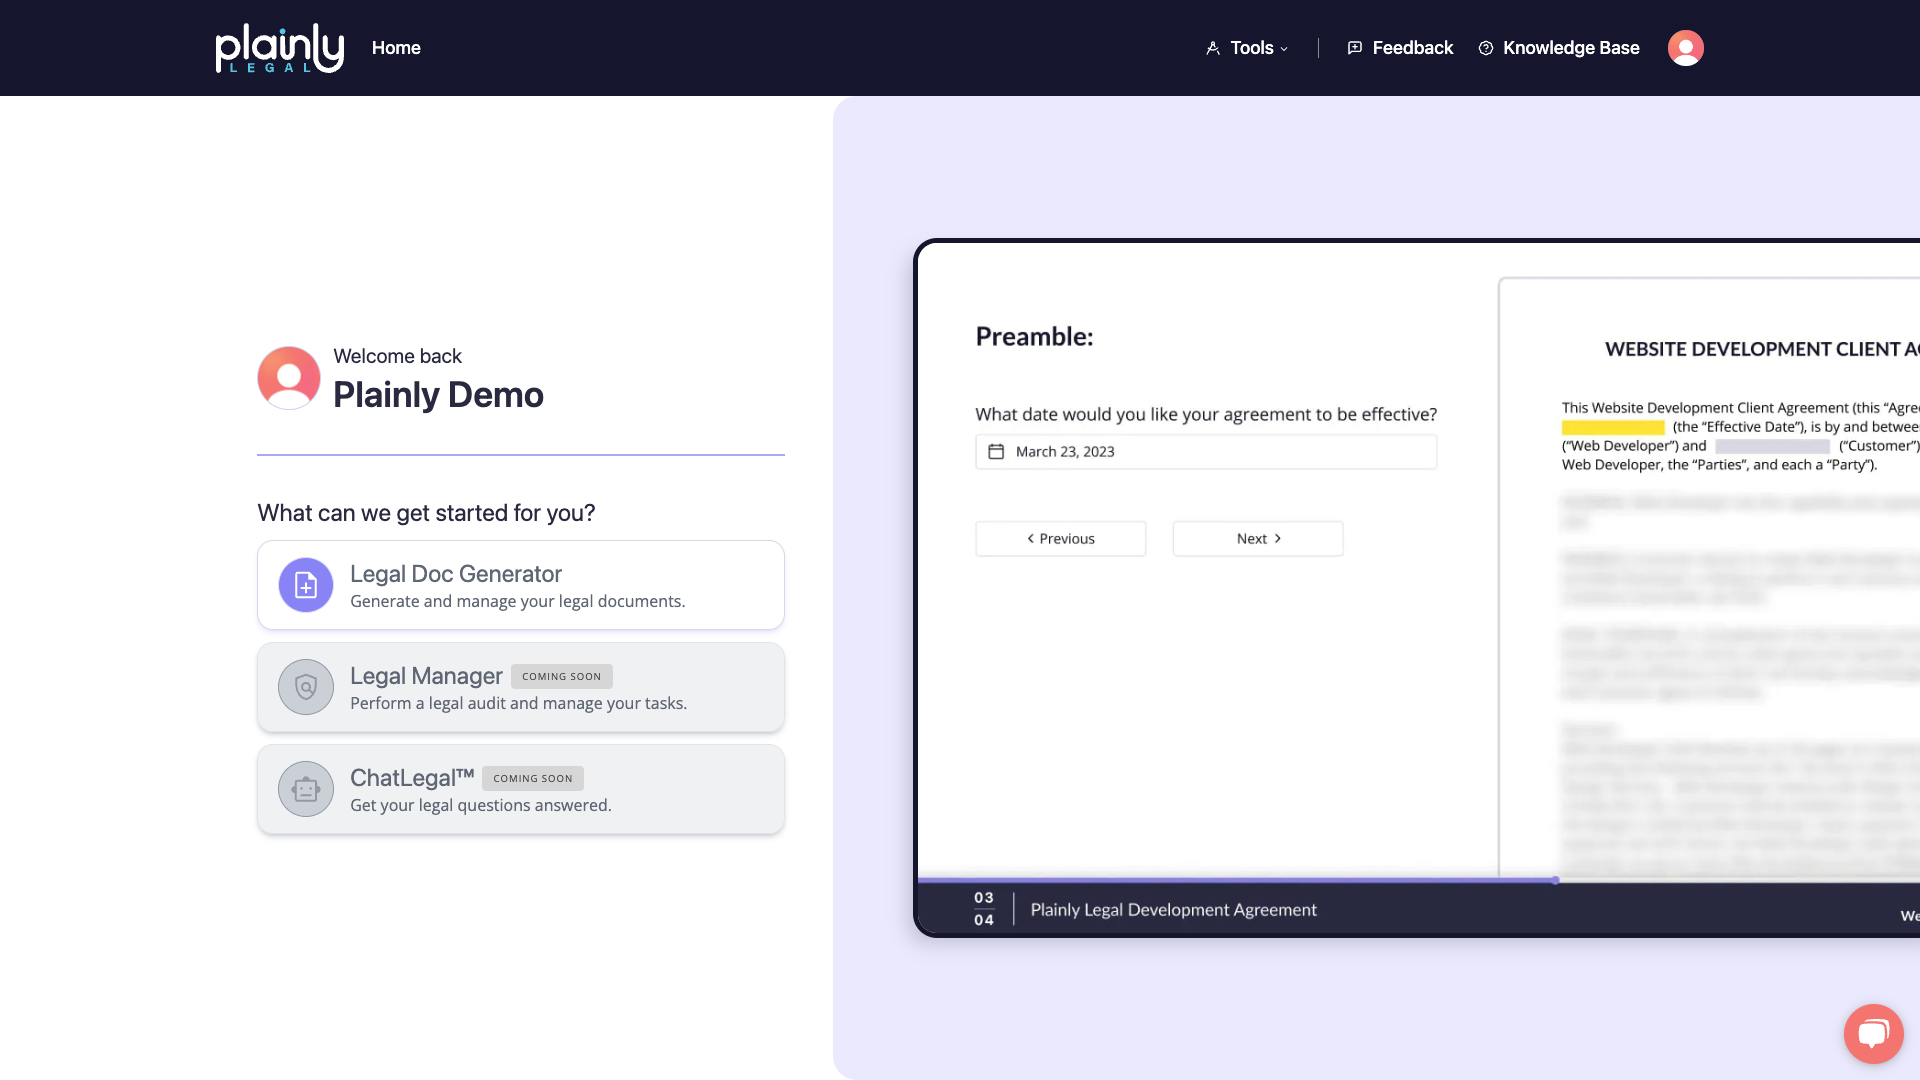Select the Legal Doc Generator card title
1920x1080 pixels.
[456, 574]
